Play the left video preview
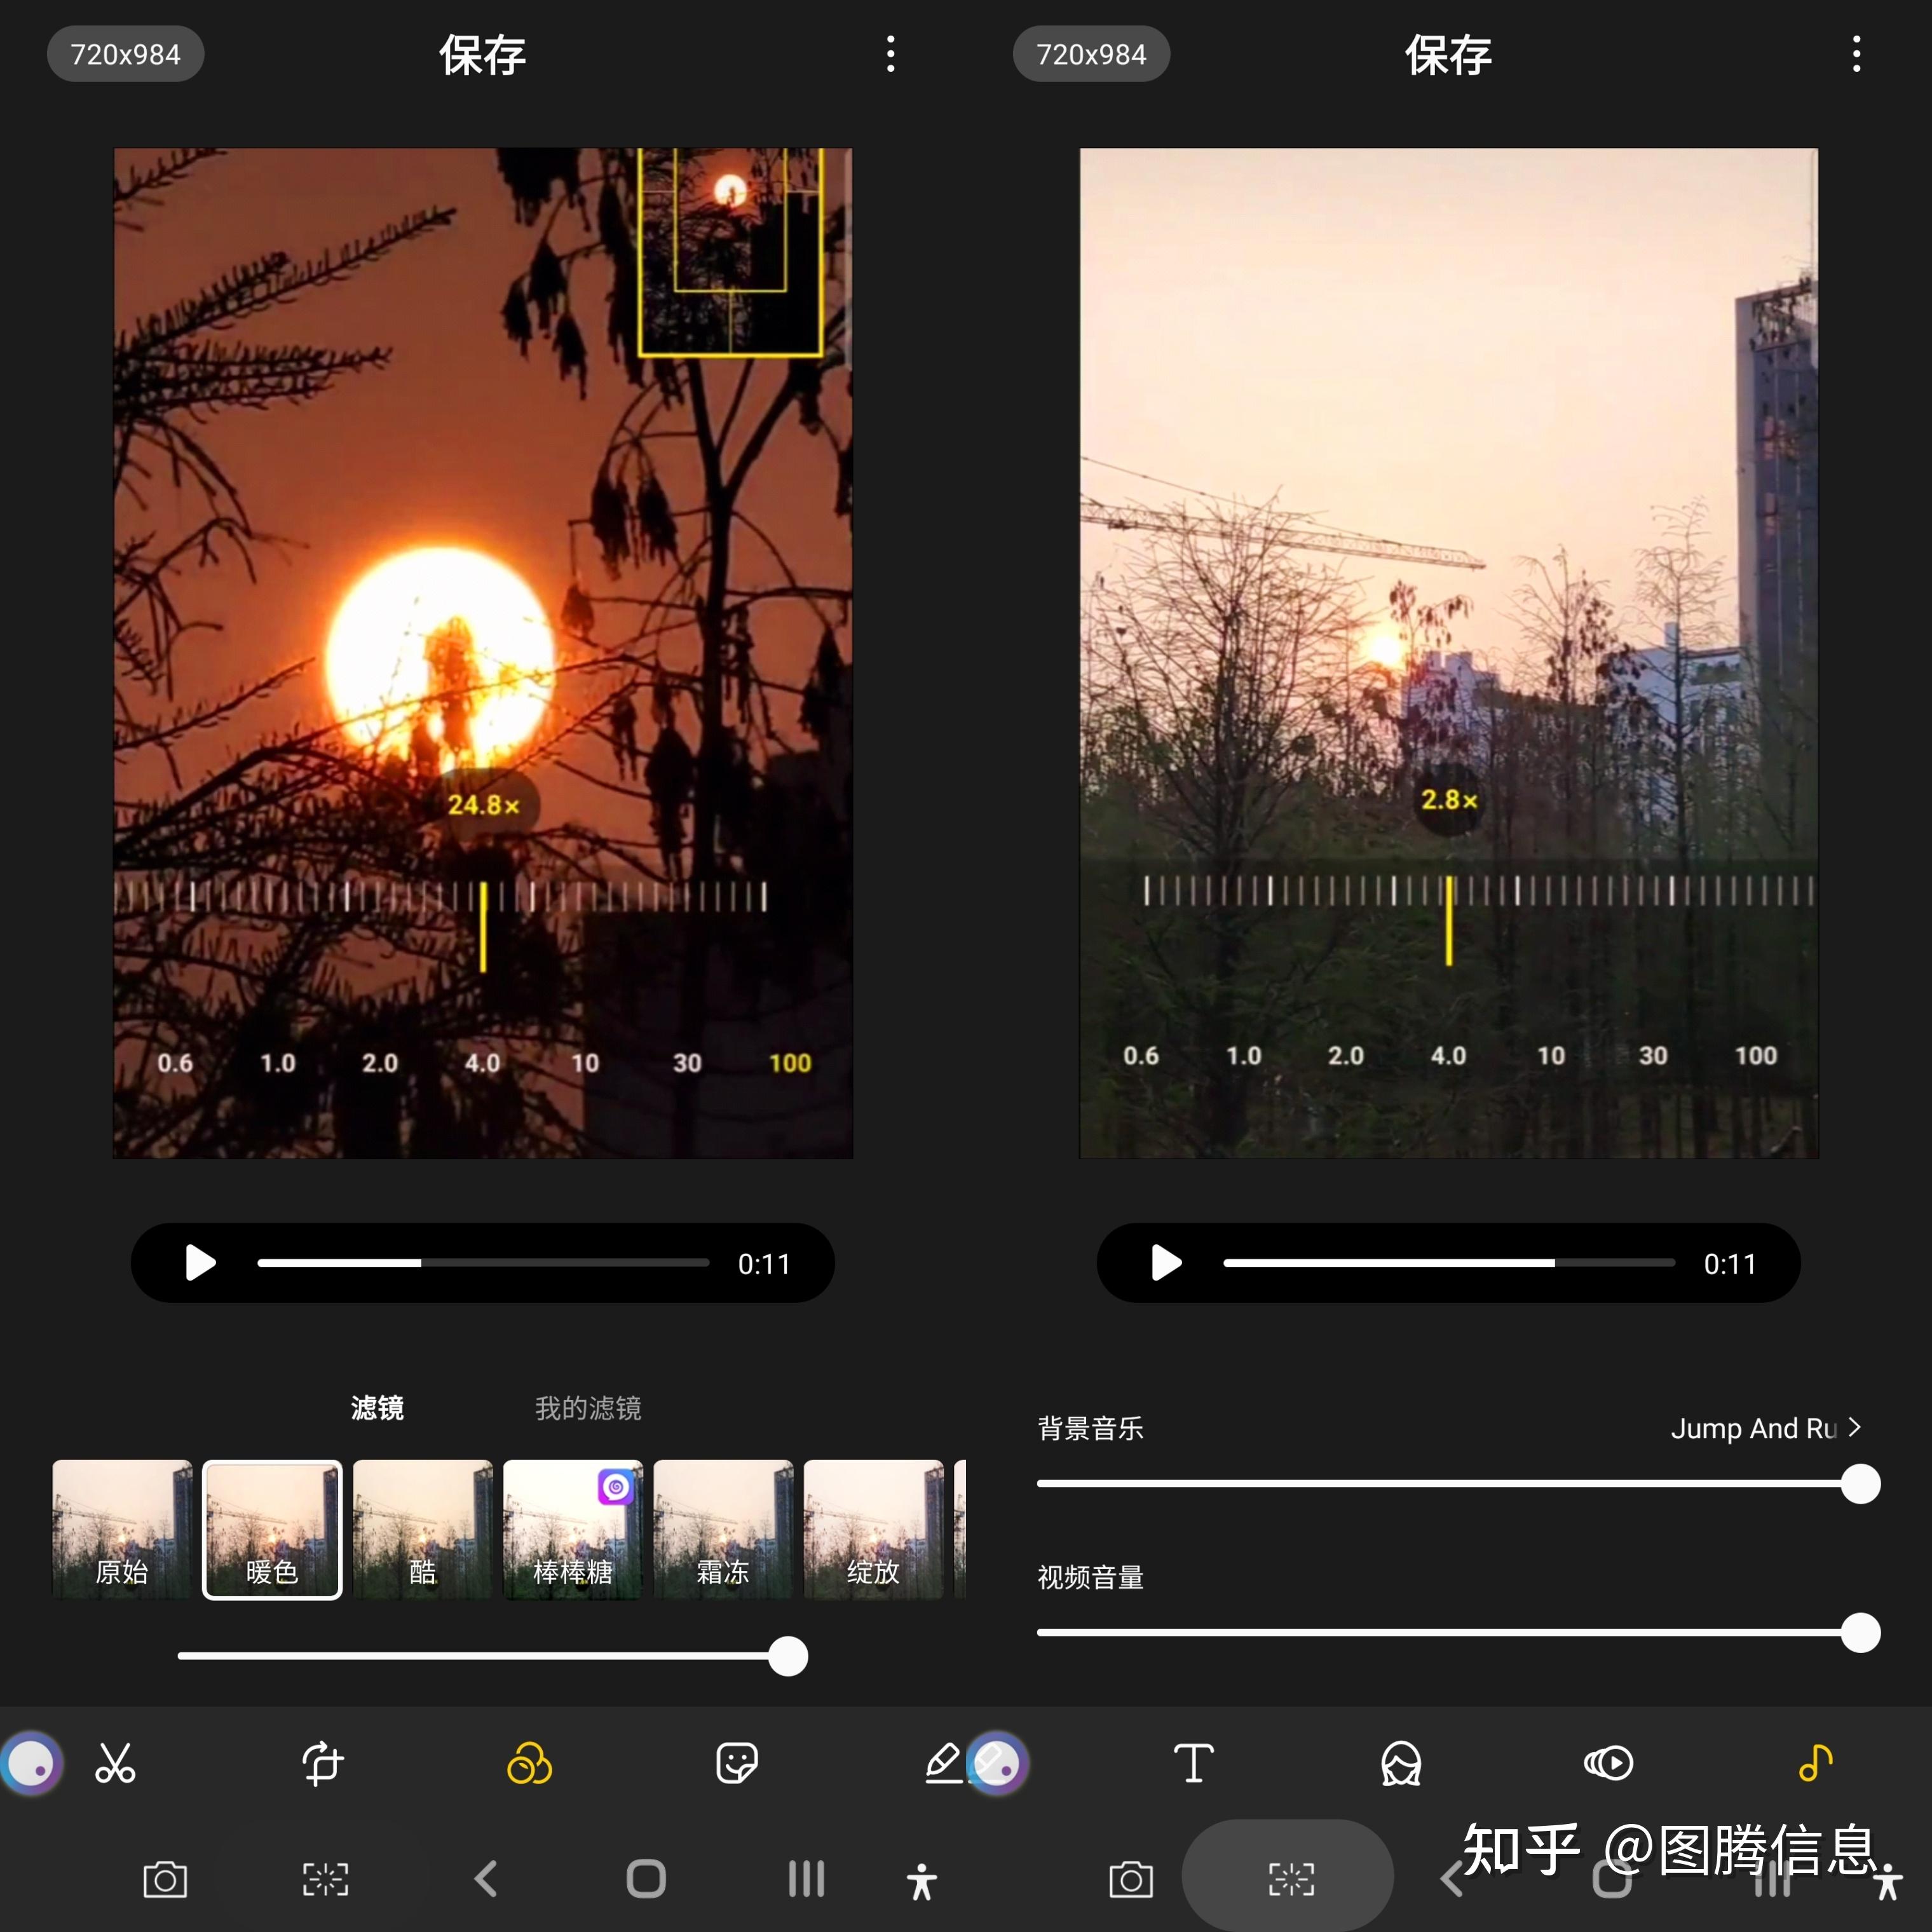This screenshot has width=1932, height=1932. point(200,1263)
